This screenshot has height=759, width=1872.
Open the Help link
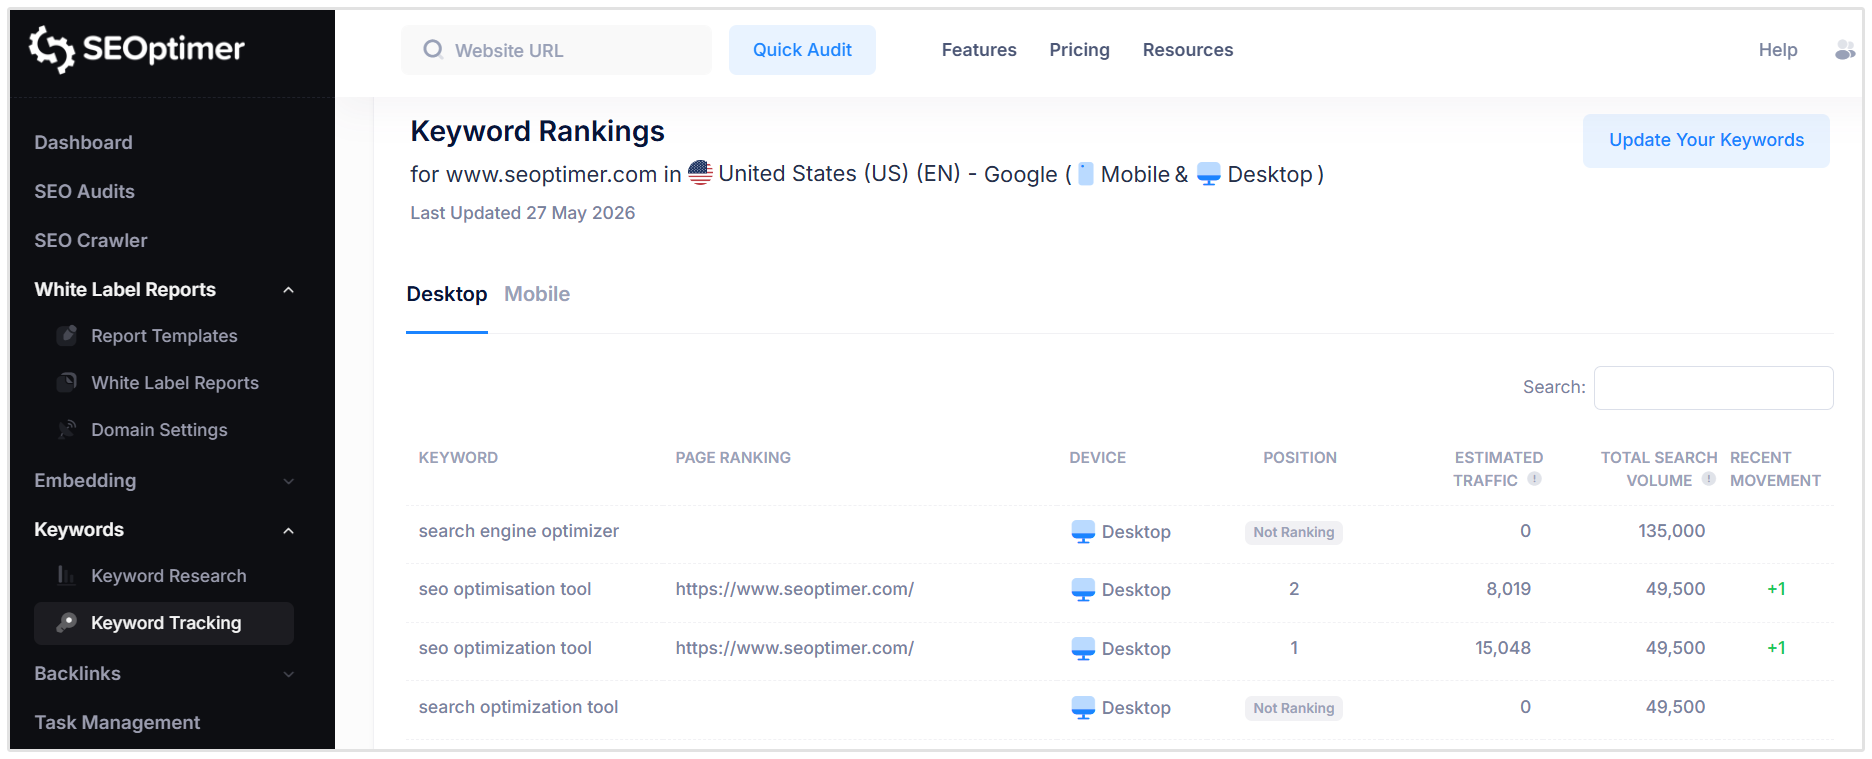[x=1778, y=50]
